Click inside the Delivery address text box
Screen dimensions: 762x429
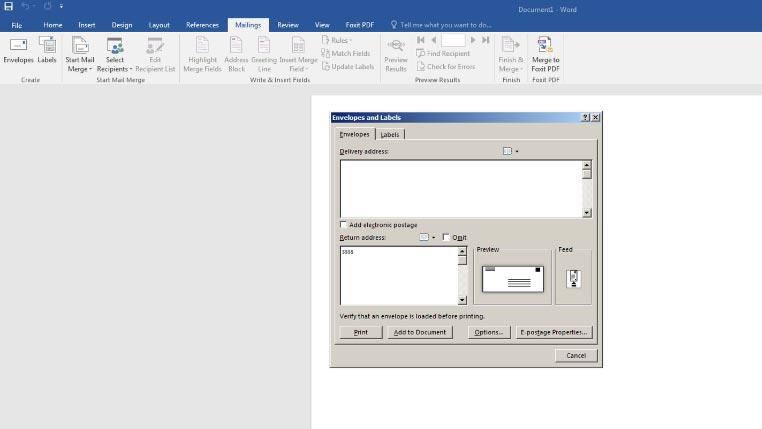(460, 188)
